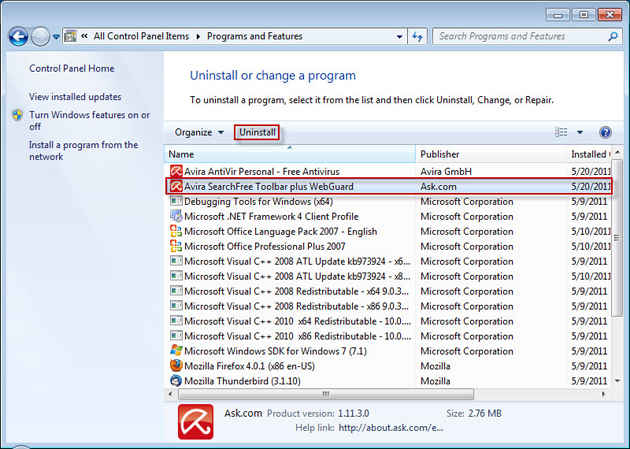Click the Windows SDK for Windows 7 icon

pyautogui.click(x=176, y=351)
